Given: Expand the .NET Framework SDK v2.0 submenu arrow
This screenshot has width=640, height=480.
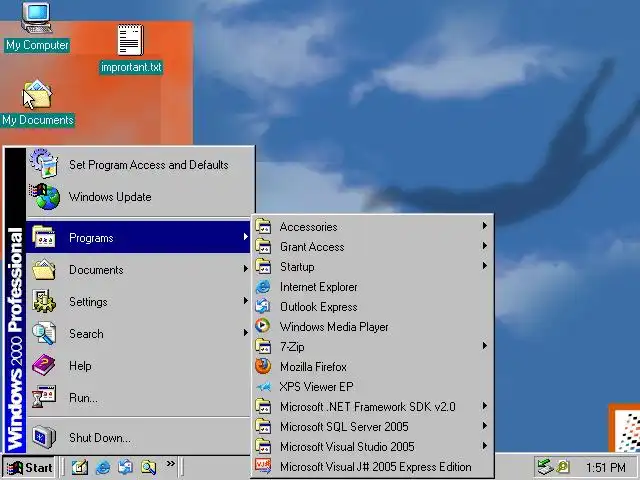Looking at the screenshot, I should pyautogui.click(x=485, y=406).
